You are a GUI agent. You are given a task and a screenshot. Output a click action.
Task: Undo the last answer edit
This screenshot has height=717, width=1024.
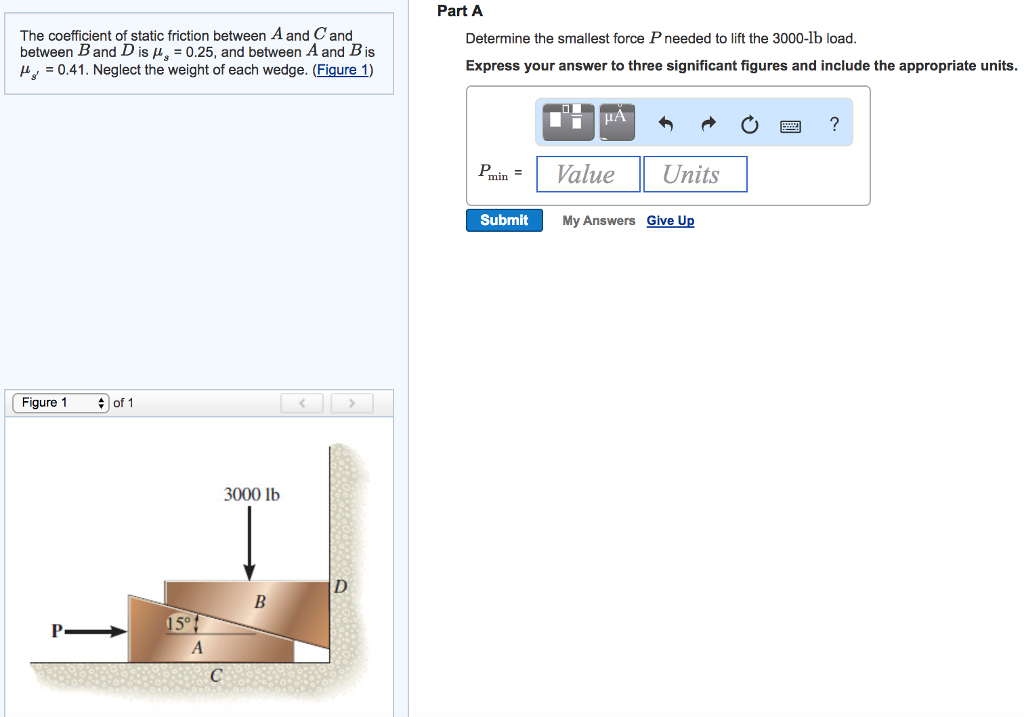pyautogui.click(x=665, y=122)
